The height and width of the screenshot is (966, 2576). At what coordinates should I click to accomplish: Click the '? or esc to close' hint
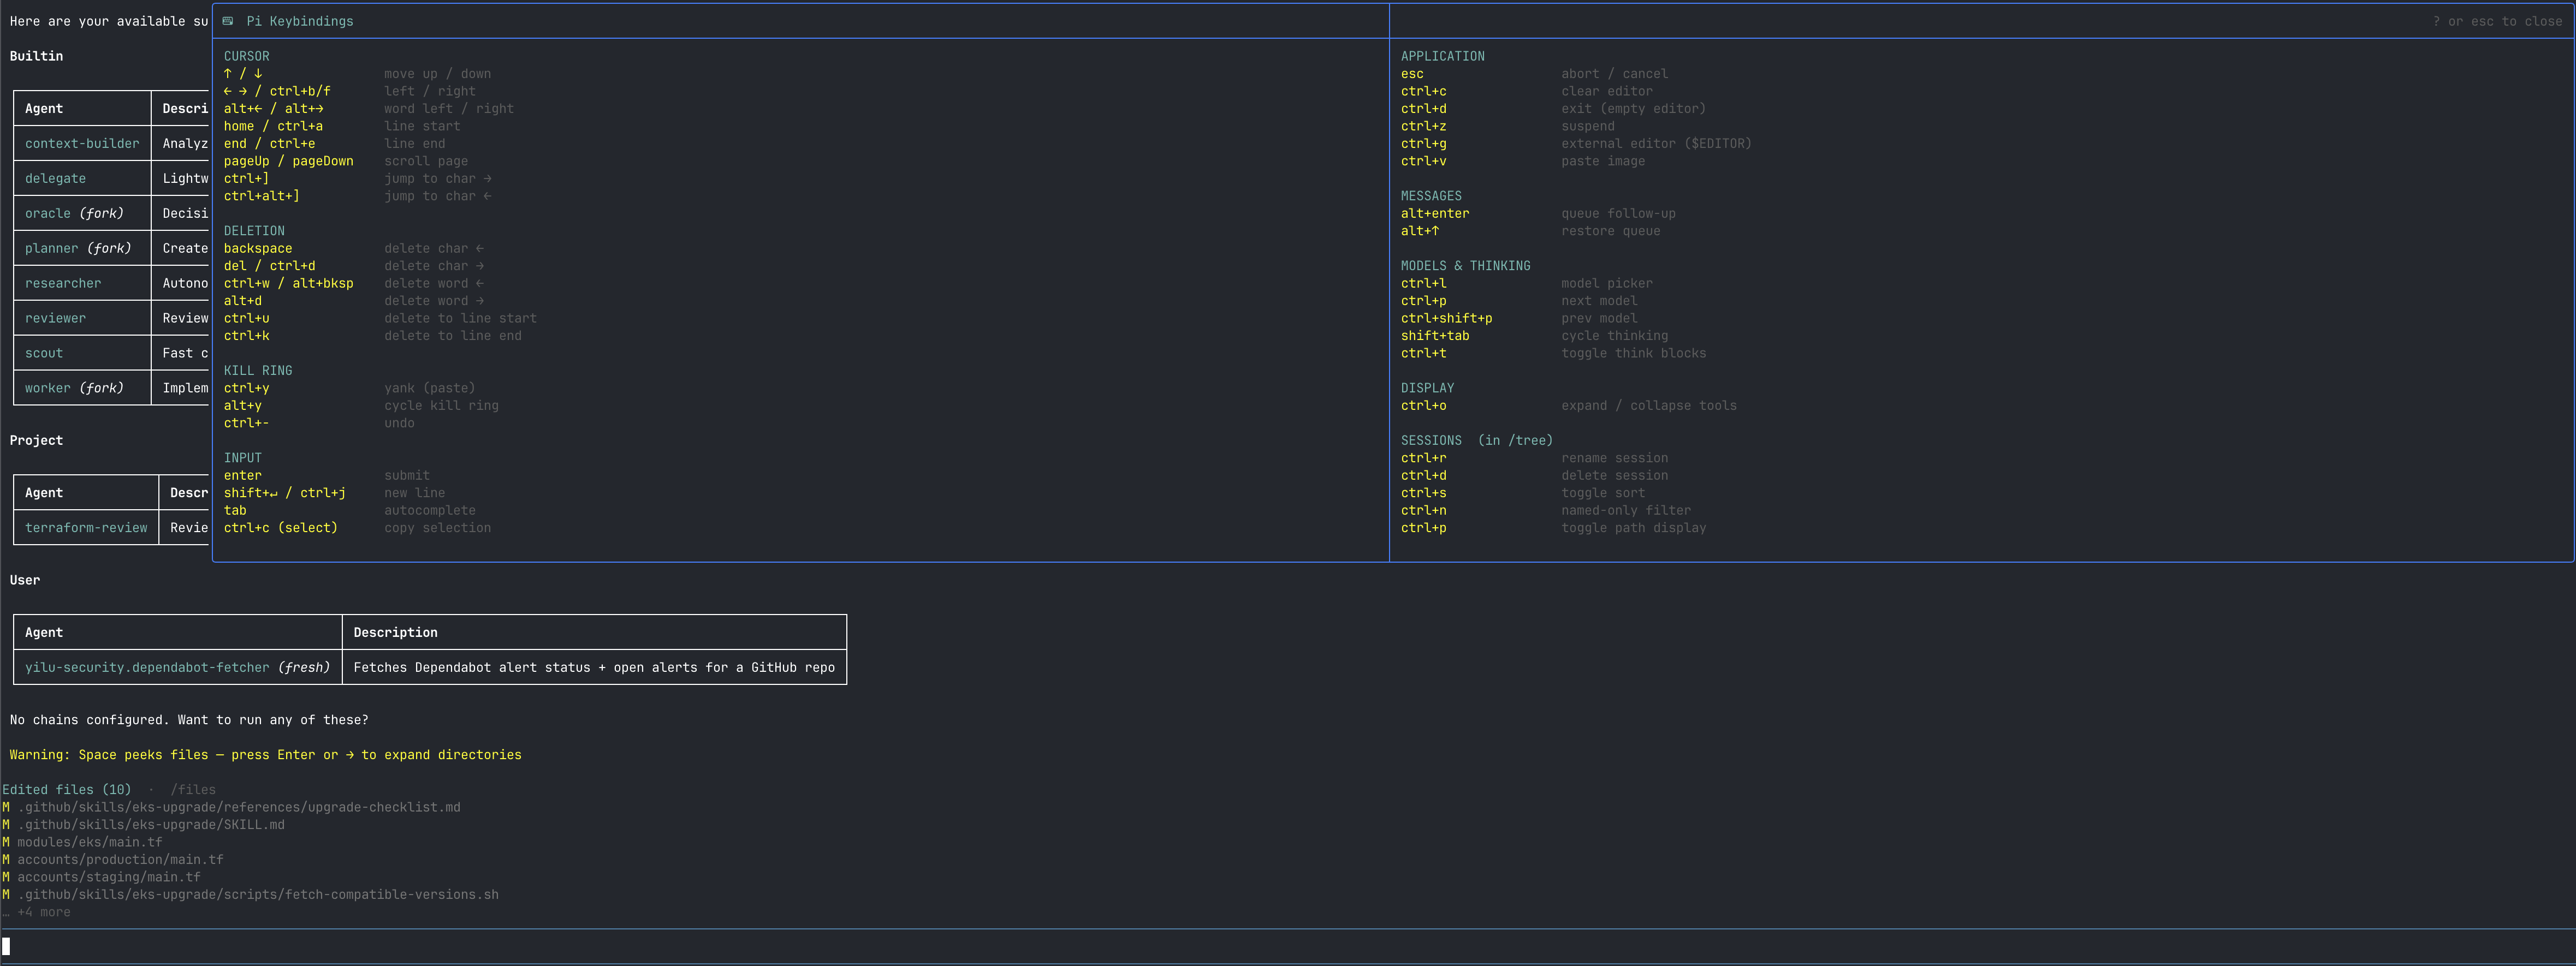[2497, 21]
